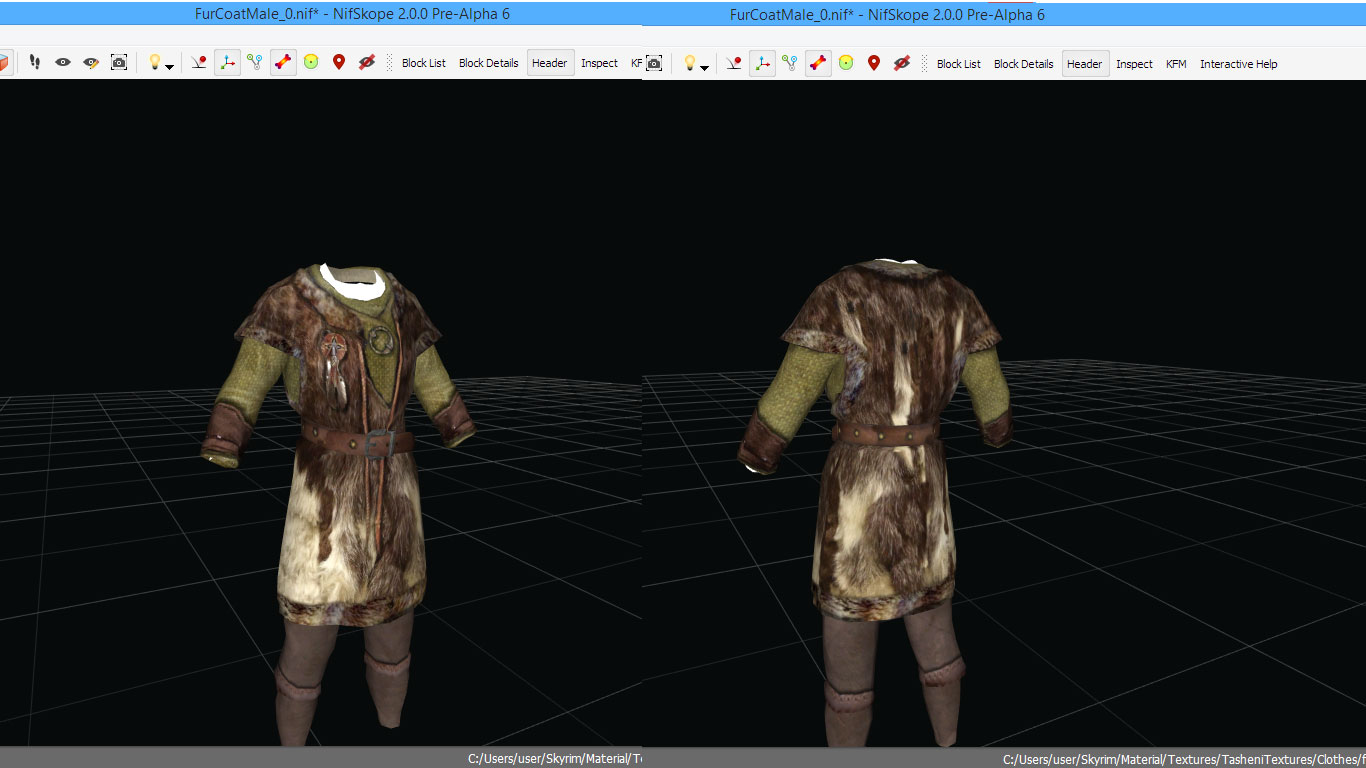Image resolution: width=1366 pixels, height=768 pixels.
Task: Open Block Details in the right window
Action: [1023, 64]
